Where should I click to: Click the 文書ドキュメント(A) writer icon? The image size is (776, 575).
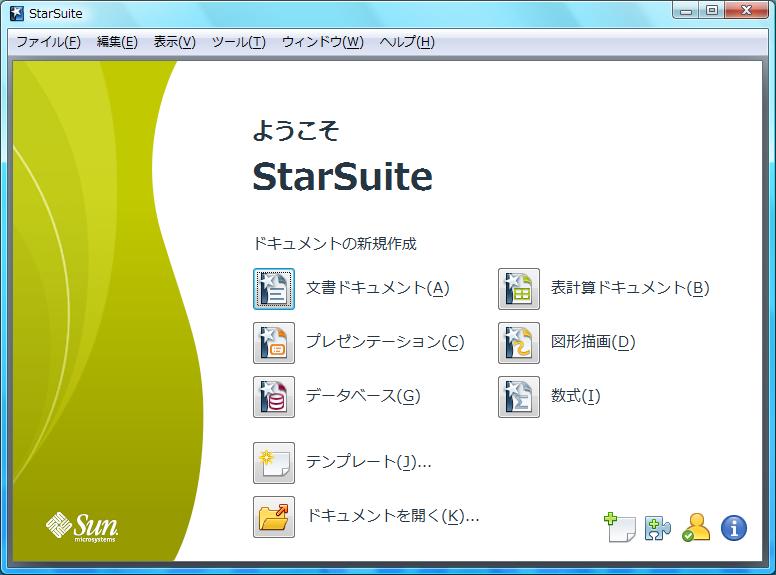tap(274, 289)
